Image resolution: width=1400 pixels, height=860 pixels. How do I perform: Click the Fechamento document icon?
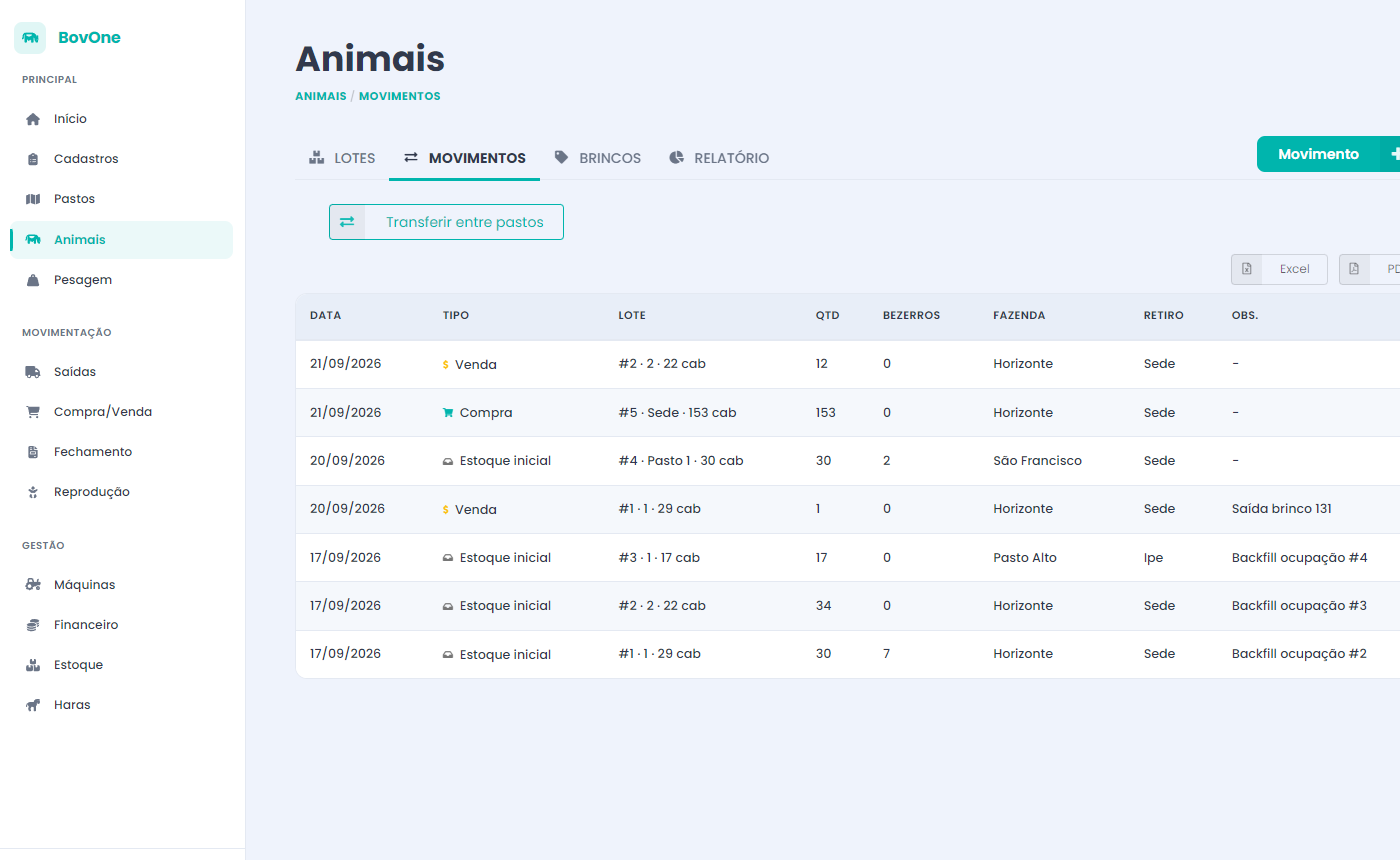tap(33, 452)
